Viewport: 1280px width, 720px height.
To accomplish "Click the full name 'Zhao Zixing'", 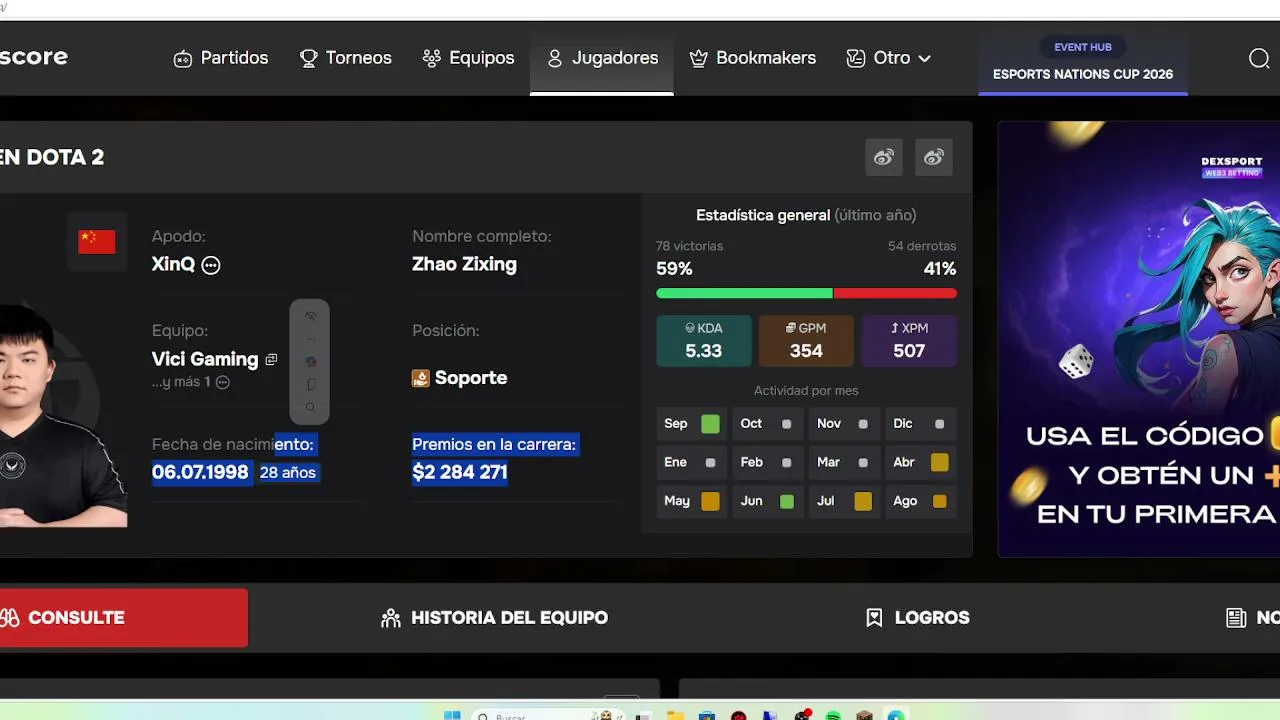I will tap(464, 265).
